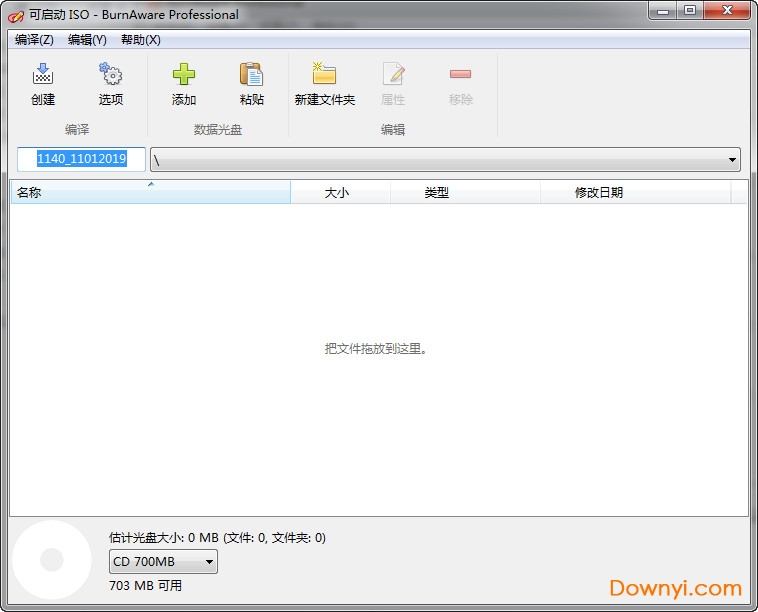Expand the path dropdown showing backslash
Viewport: 758px width, 612px height.
733,160
